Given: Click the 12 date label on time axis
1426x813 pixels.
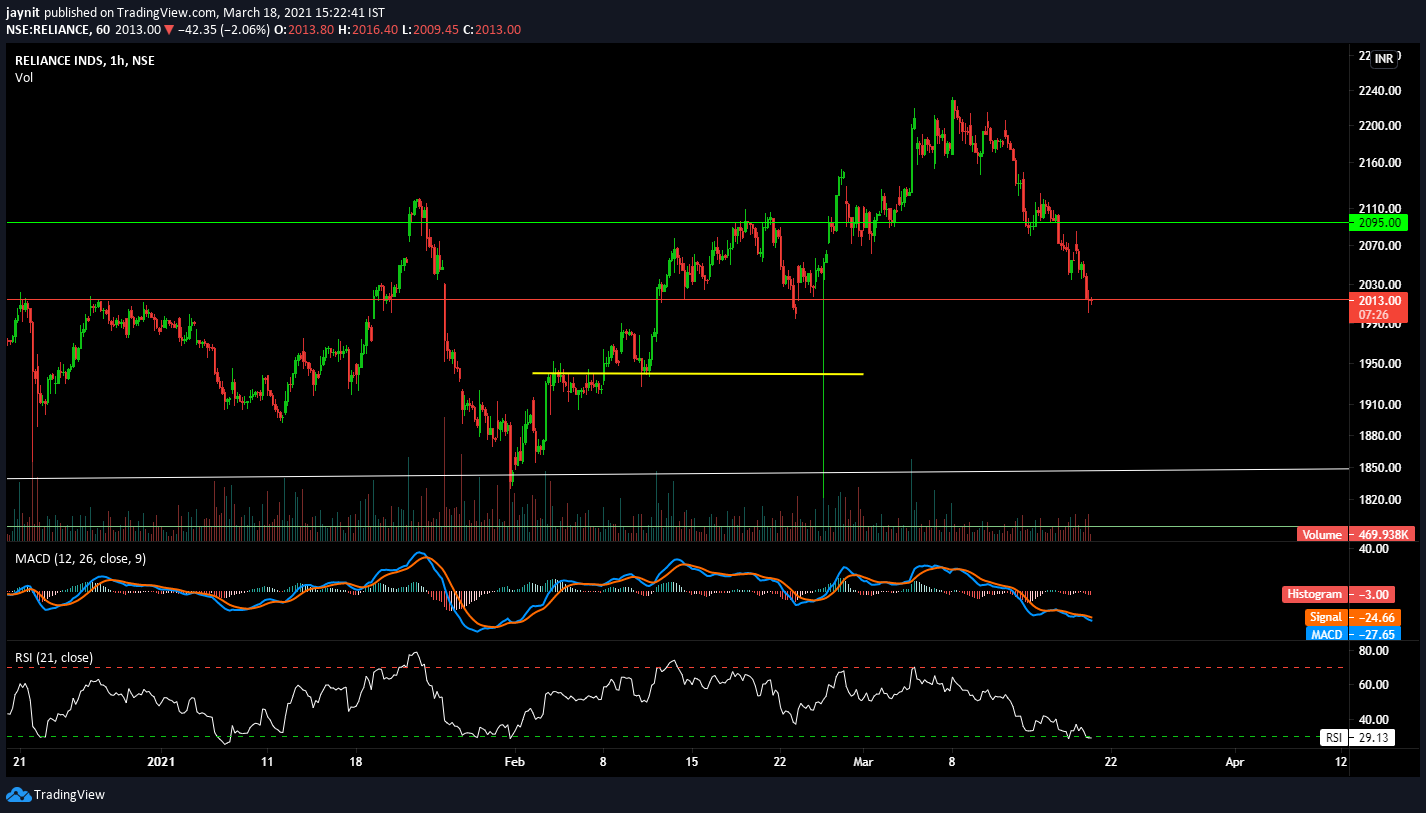Looking at the screenshot, I should 1340,762.
